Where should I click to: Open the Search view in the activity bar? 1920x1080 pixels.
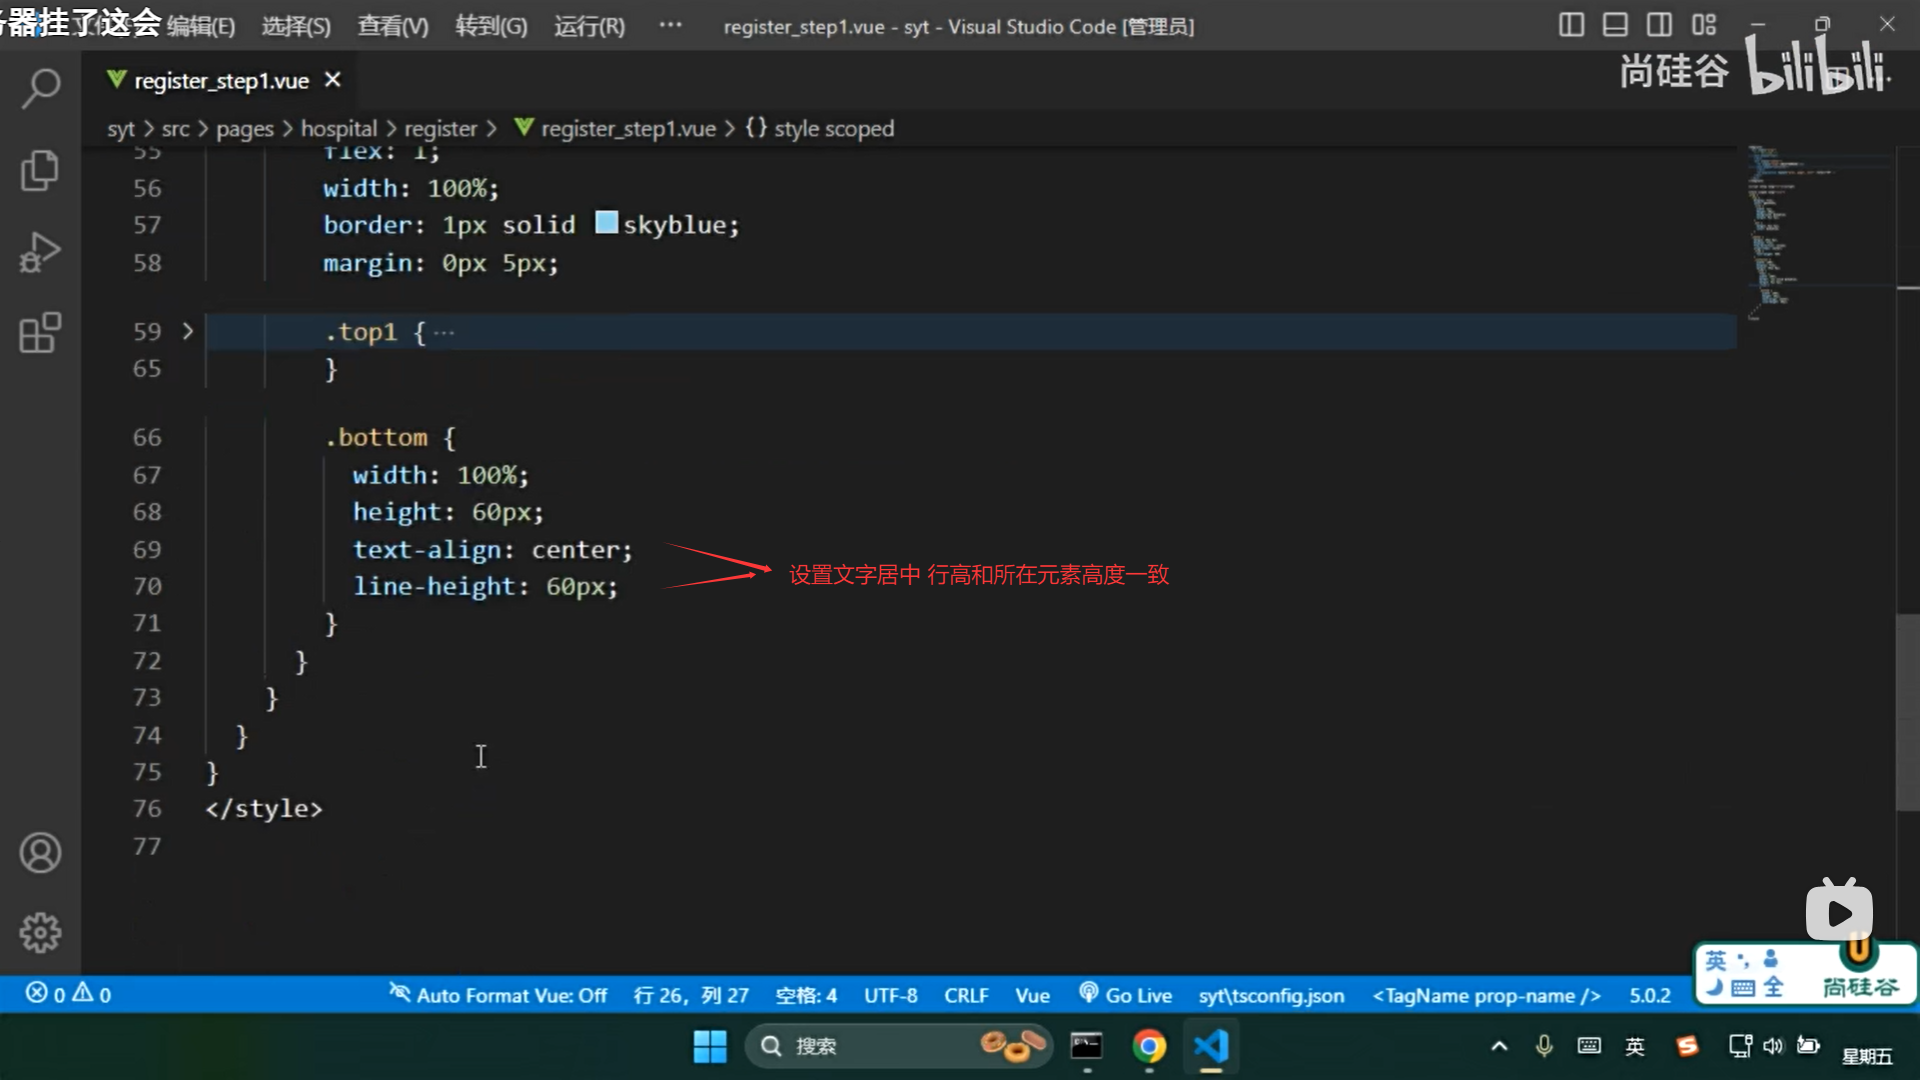point(40,88)
